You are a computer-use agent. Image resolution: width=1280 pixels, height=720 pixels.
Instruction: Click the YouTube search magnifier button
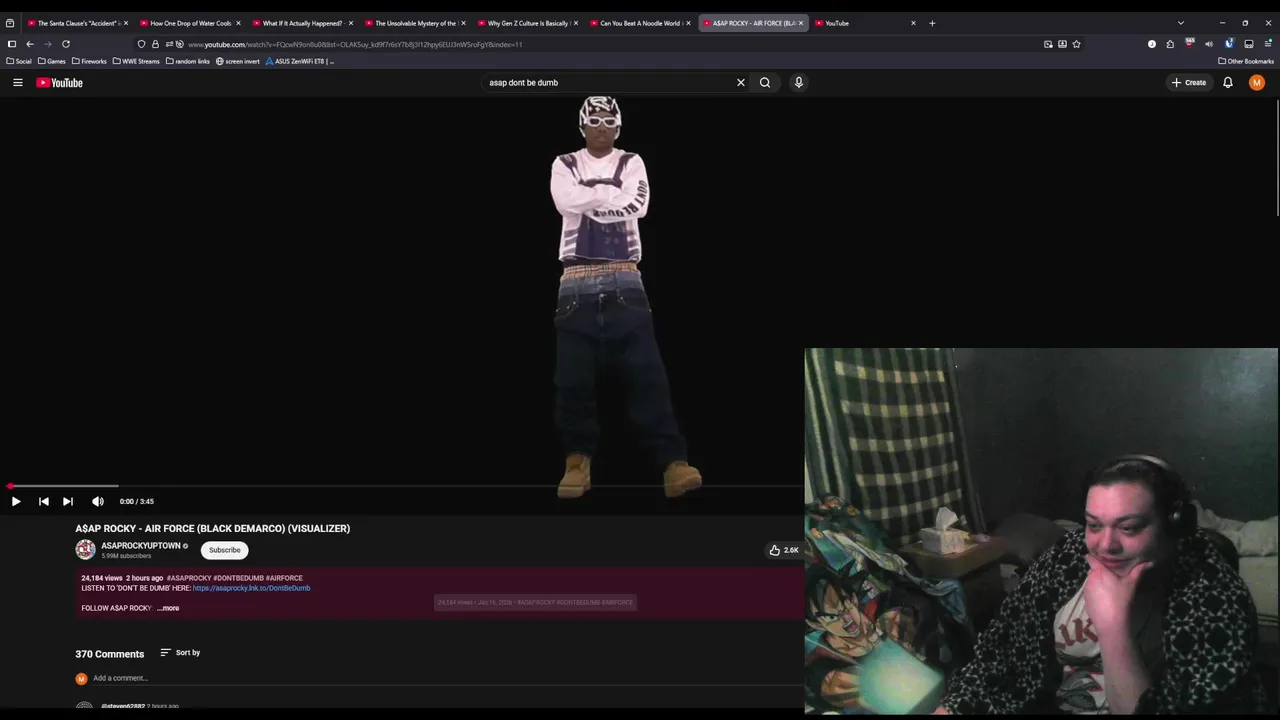(765, 83)
